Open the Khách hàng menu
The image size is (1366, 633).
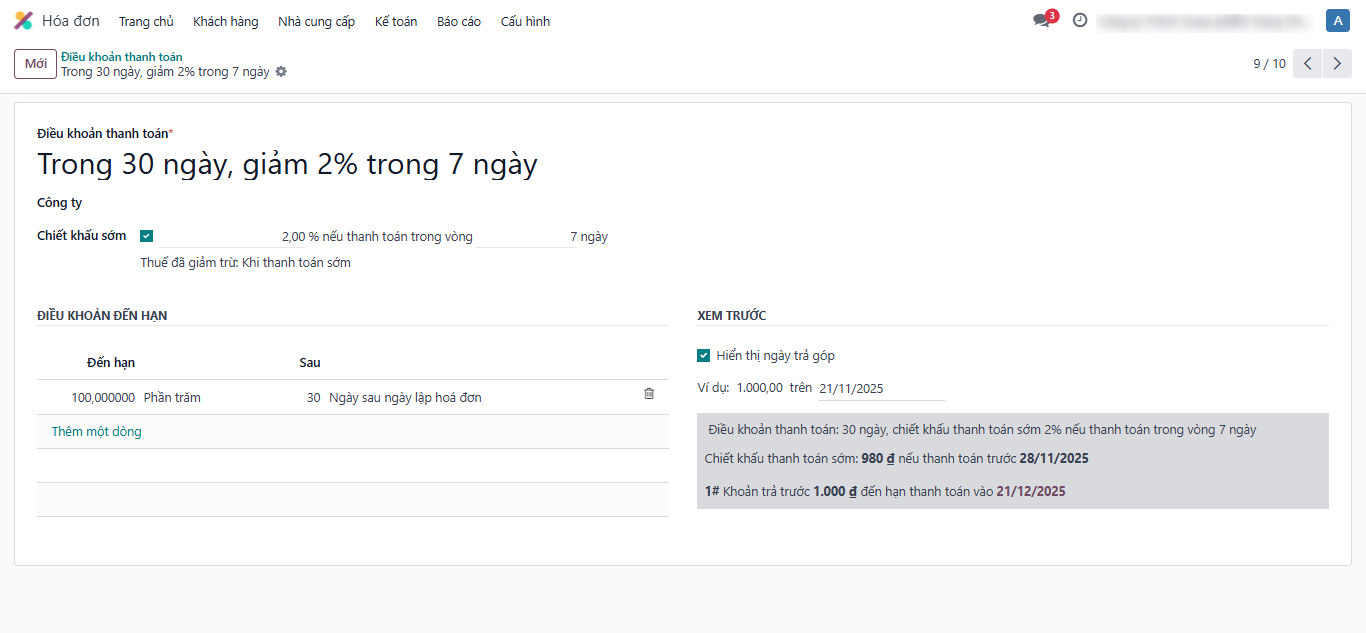point(225,21)
